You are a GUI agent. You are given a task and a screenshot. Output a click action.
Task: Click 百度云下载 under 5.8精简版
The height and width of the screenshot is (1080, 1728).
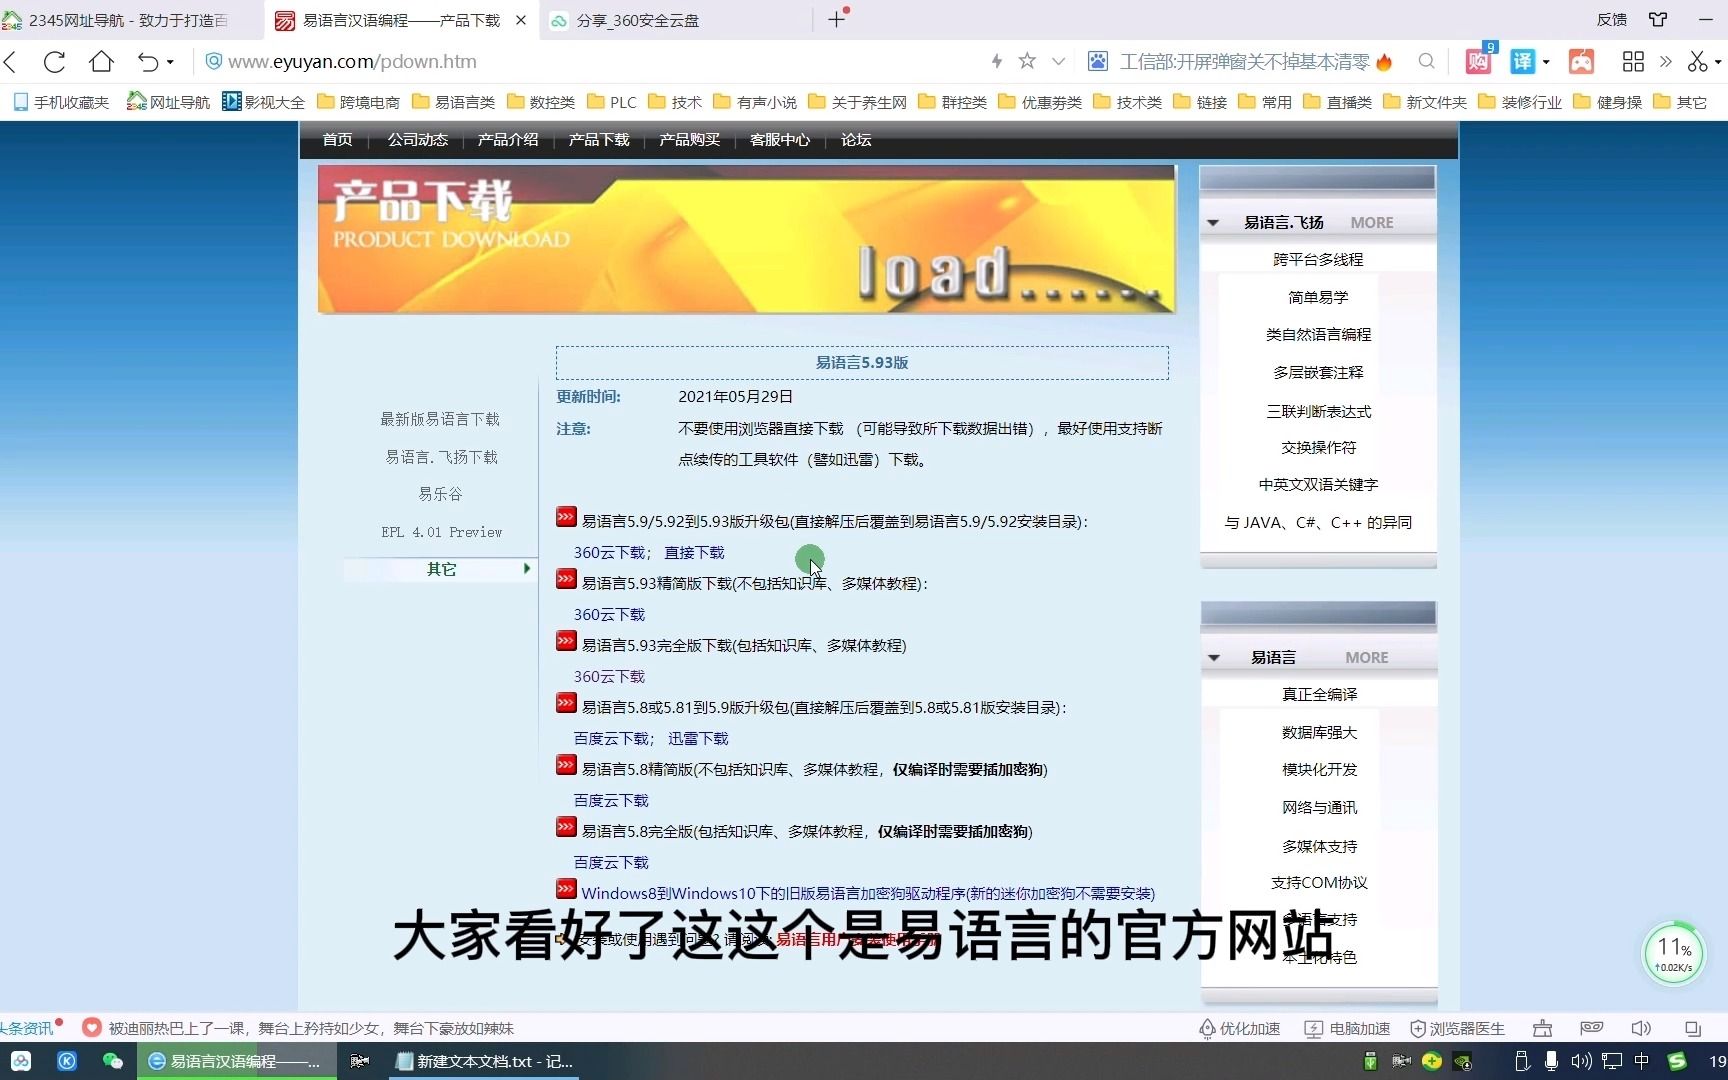[611, 800]
